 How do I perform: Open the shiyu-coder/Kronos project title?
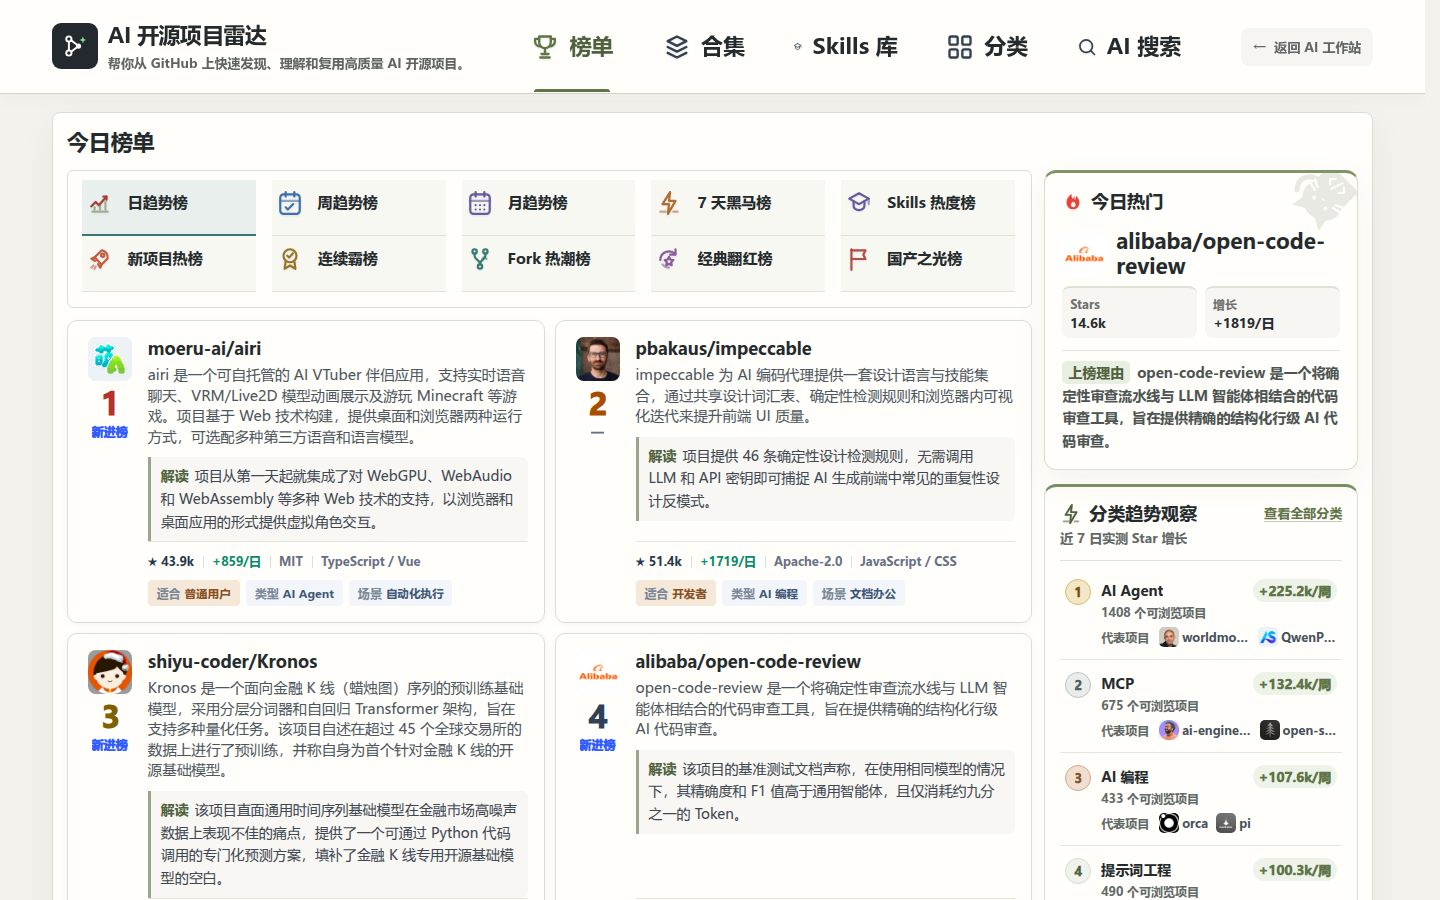[232, 661]
